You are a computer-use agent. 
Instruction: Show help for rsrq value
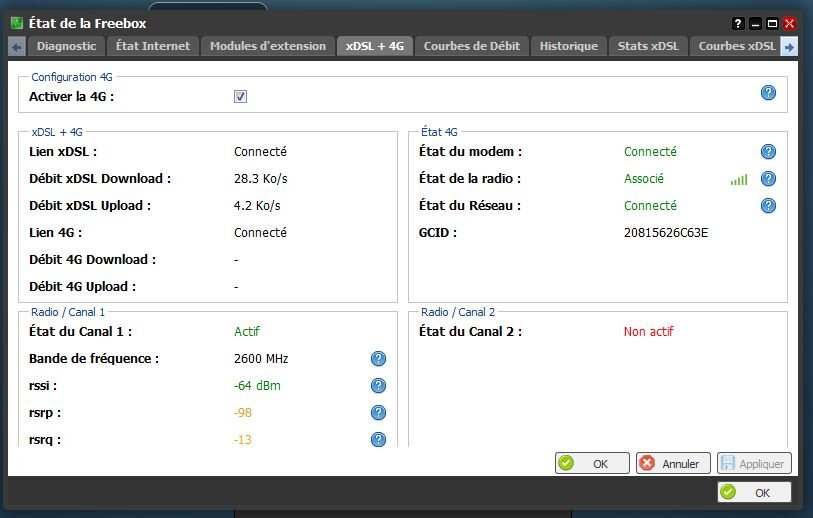[x=378, y=439]
